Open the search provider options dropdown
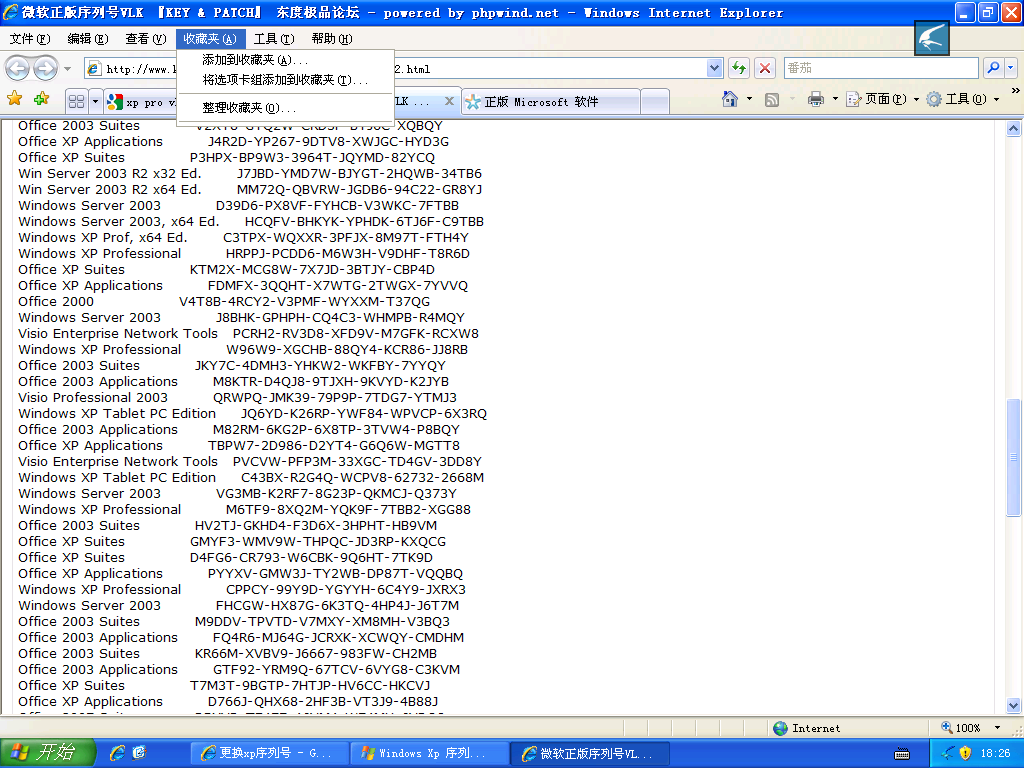 [1010, 68]
